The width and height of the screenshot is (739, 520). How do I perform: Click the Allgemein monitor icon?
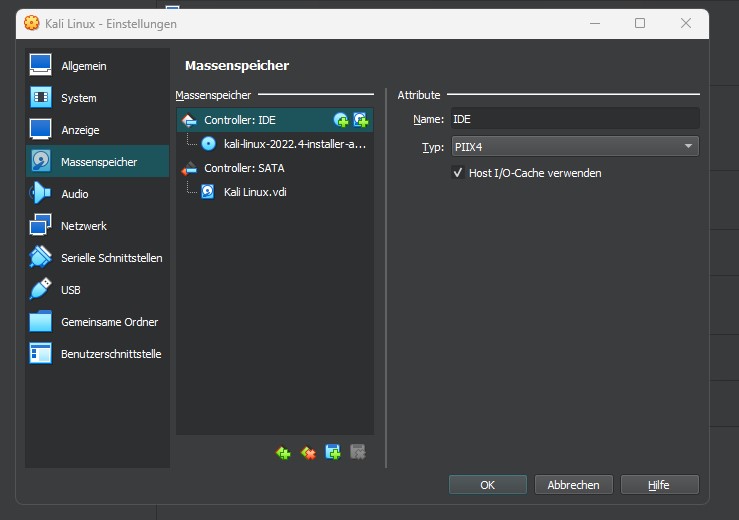click(x=41, y=65)
